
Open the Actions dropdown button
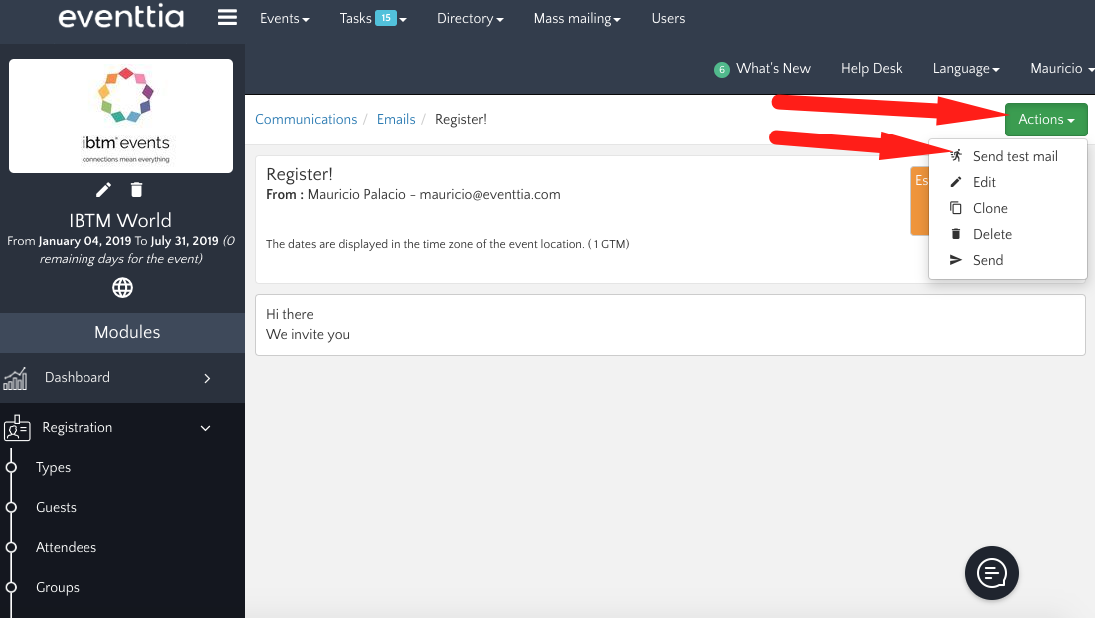[1046, 120]
